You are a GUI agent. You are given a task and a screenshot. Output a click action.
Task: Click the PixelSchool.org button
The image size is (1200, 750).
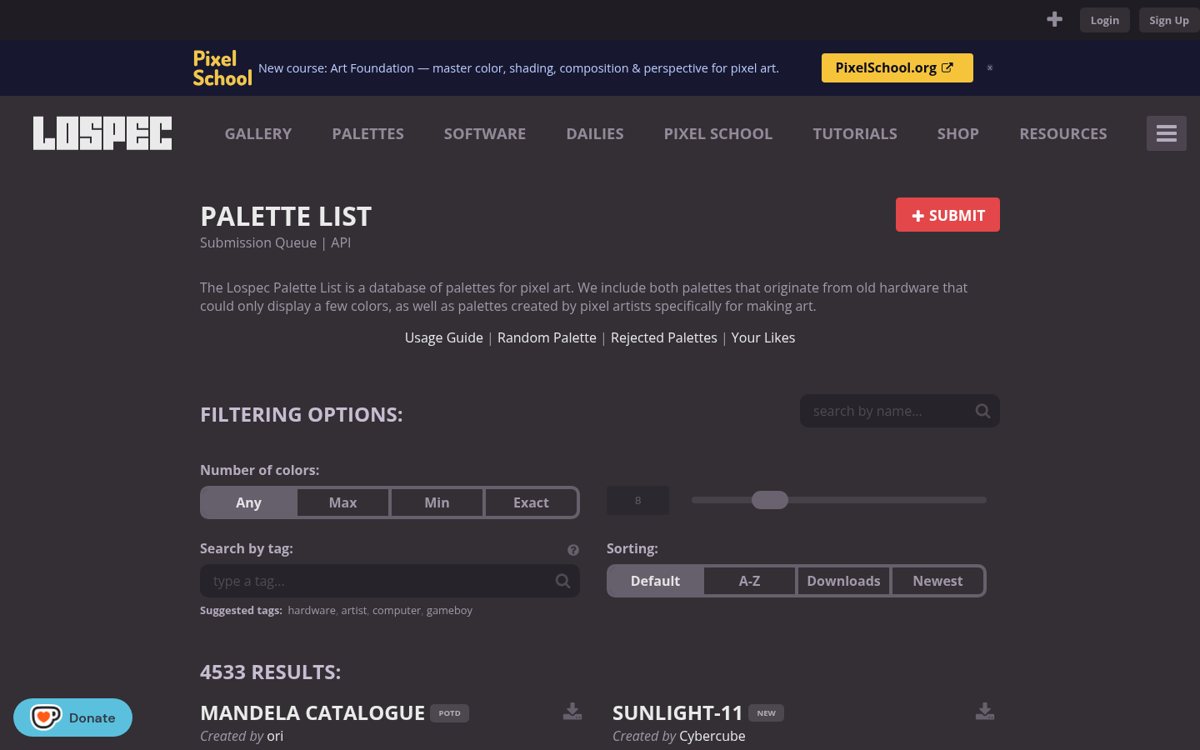click(x=897, y=68)
